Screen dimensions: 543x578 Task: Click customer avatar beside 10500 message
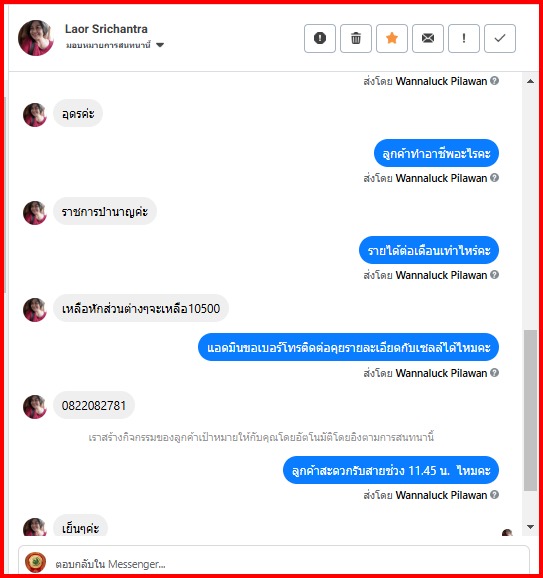(35, 310)
